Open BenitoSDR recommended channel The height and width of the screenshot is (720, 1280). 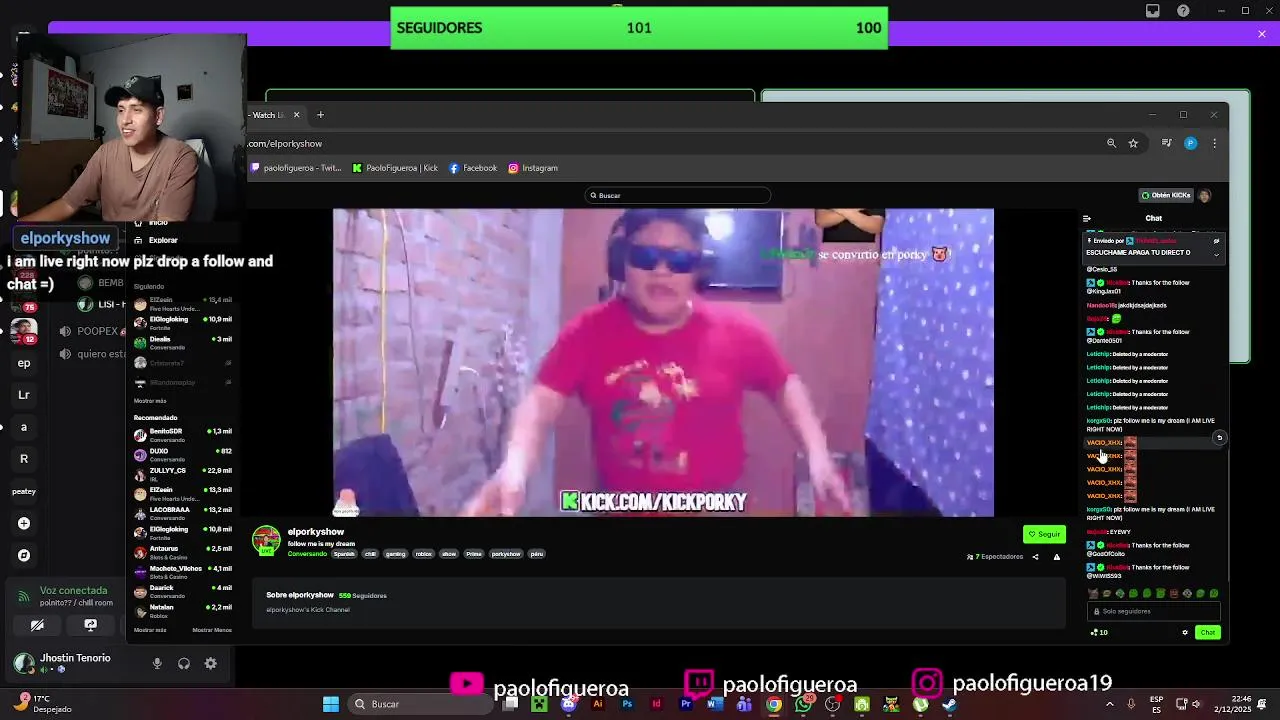183,435
